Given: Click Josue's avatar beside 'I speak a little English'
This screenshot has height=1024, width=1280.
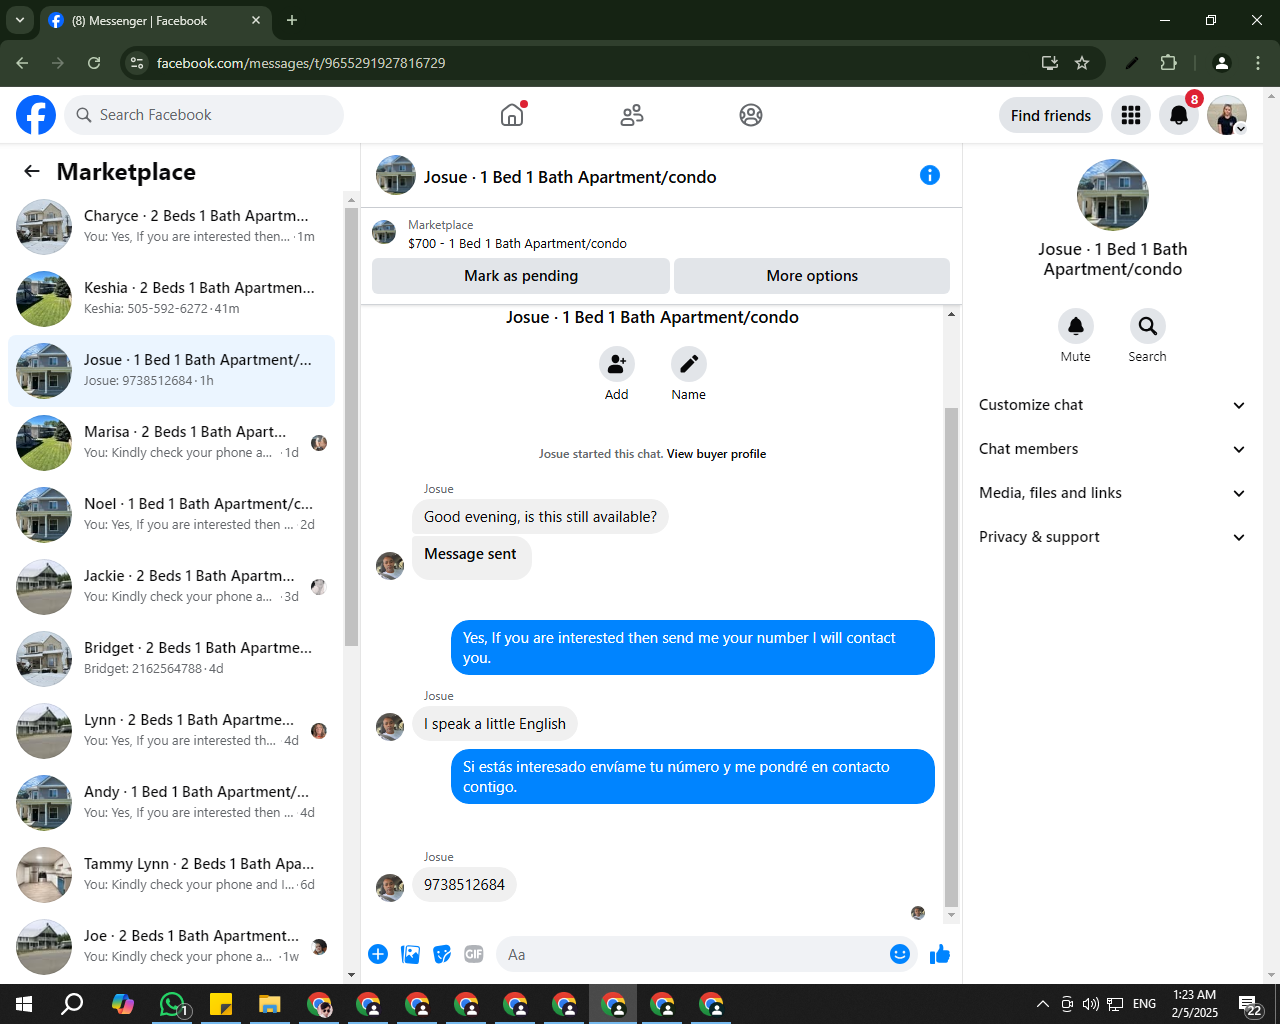Looking at the screenshot, I should pos(390,726).
